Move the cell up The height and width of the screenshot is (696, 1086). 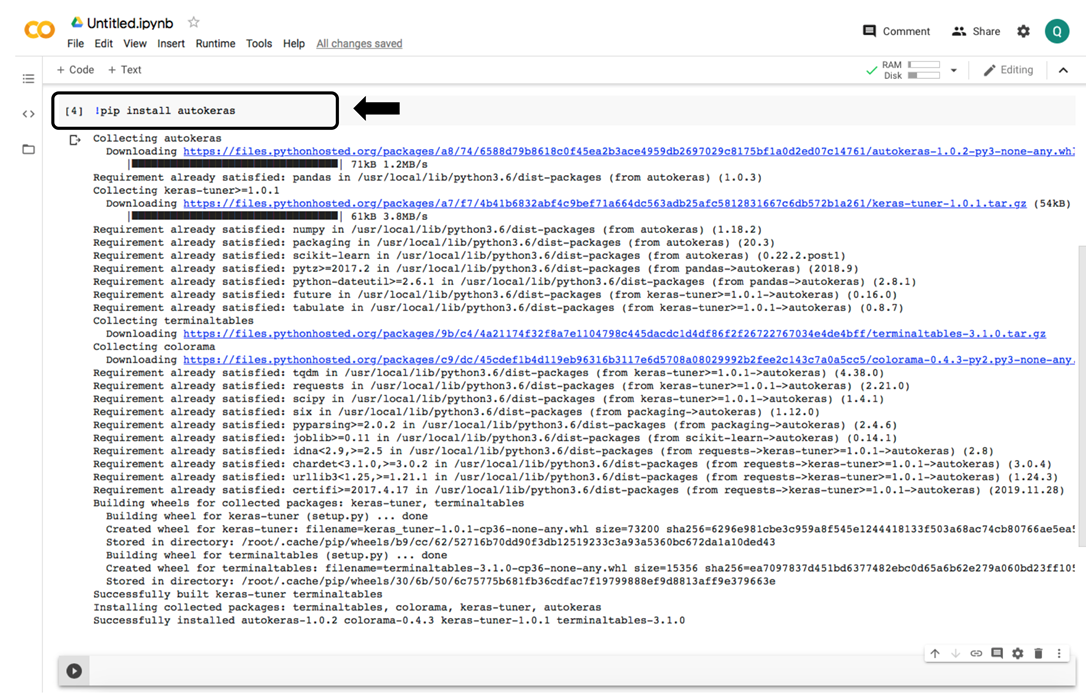click(x=935, y=653)
